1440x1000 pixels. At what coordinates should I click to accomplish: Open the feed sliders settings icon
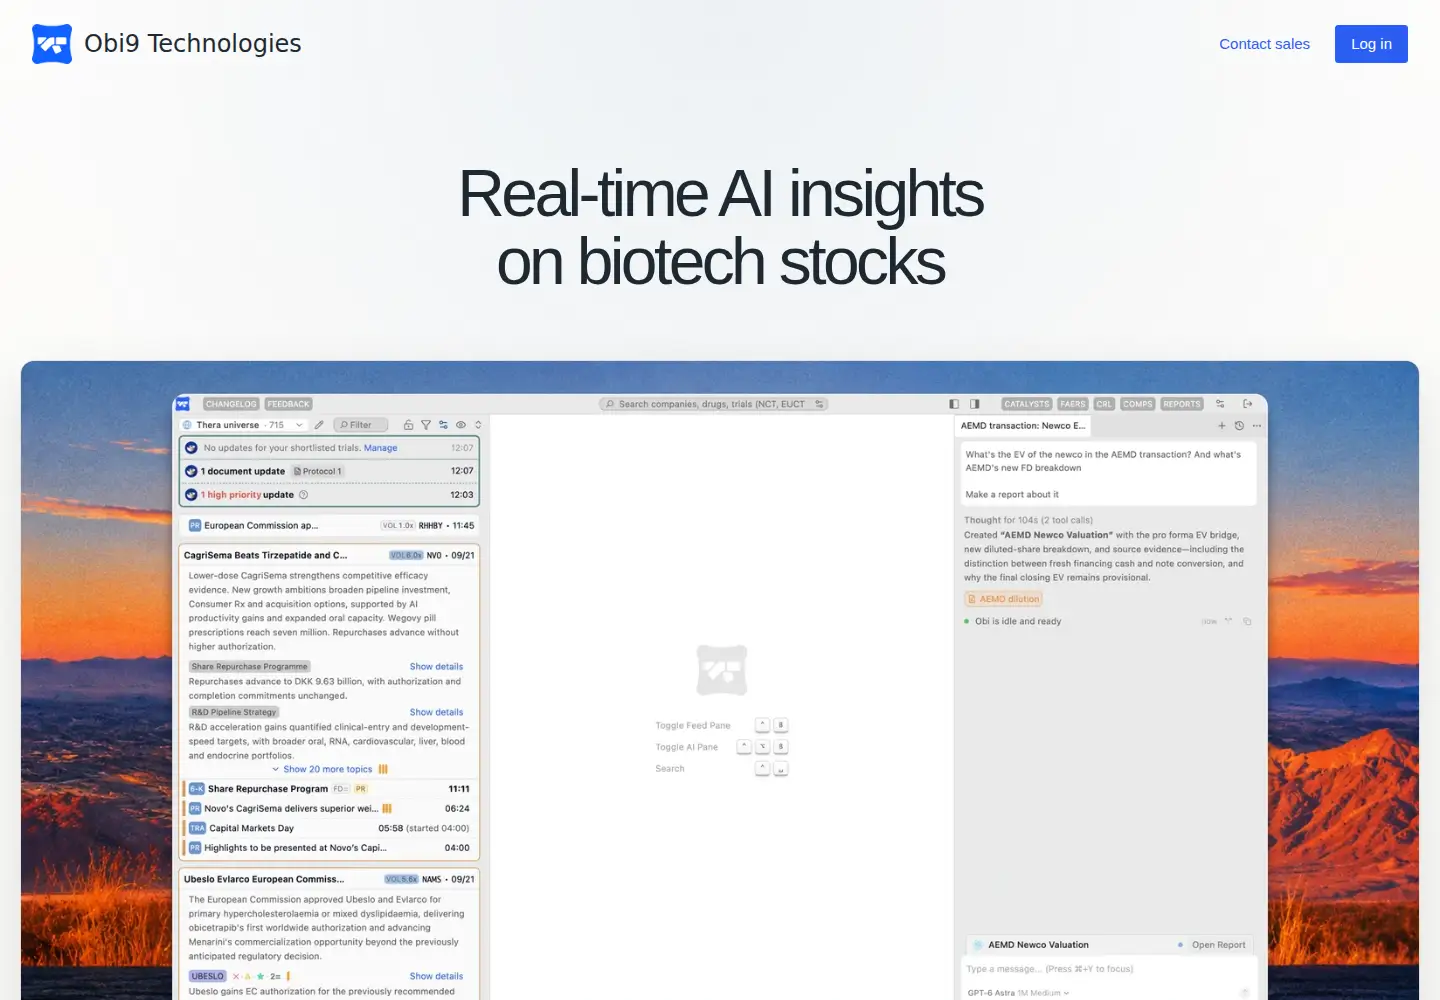click(443, 425)
